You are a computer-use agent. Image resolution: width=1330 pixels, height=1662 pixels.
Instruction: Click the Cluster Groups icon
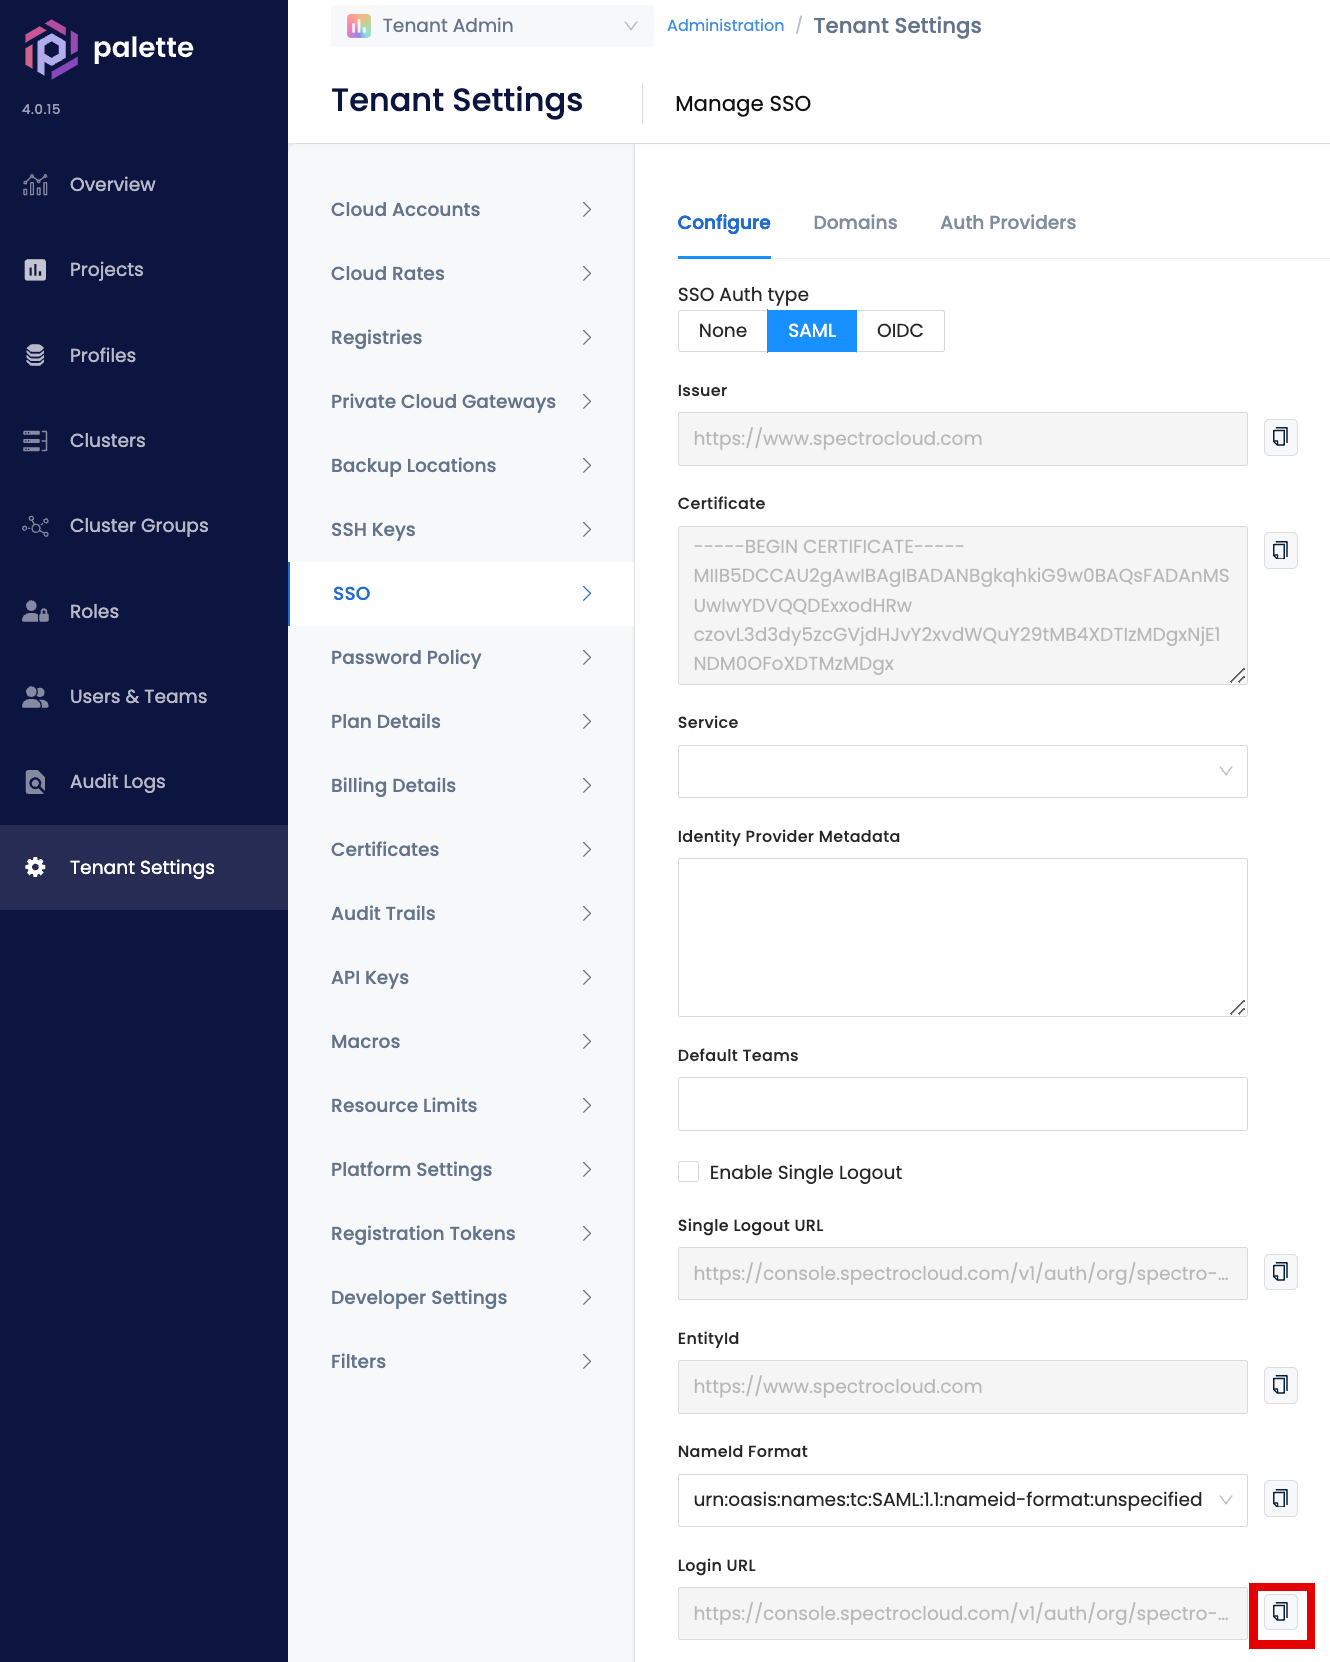[35, 526]
